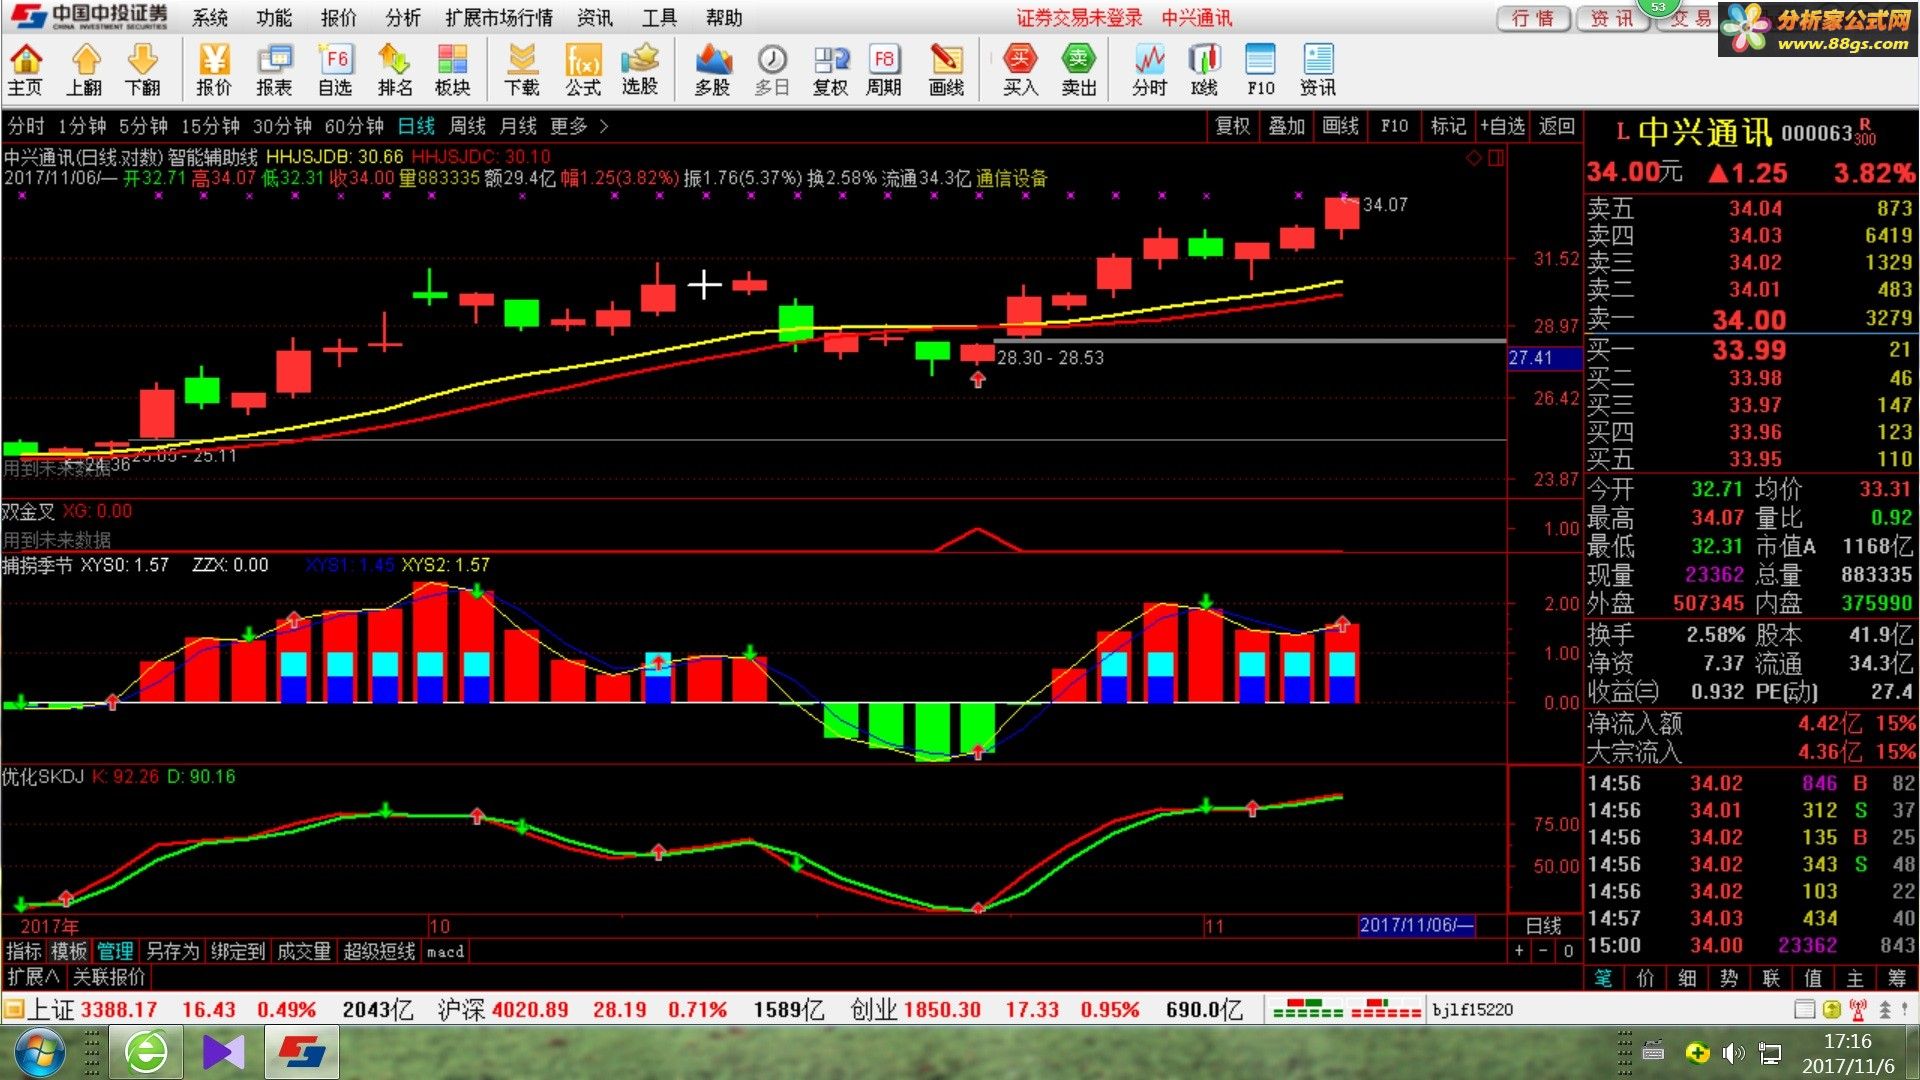The image size is (1920, 1080).
Task: Select the 笔 tick detail tab
Action: click(1603, 977)
